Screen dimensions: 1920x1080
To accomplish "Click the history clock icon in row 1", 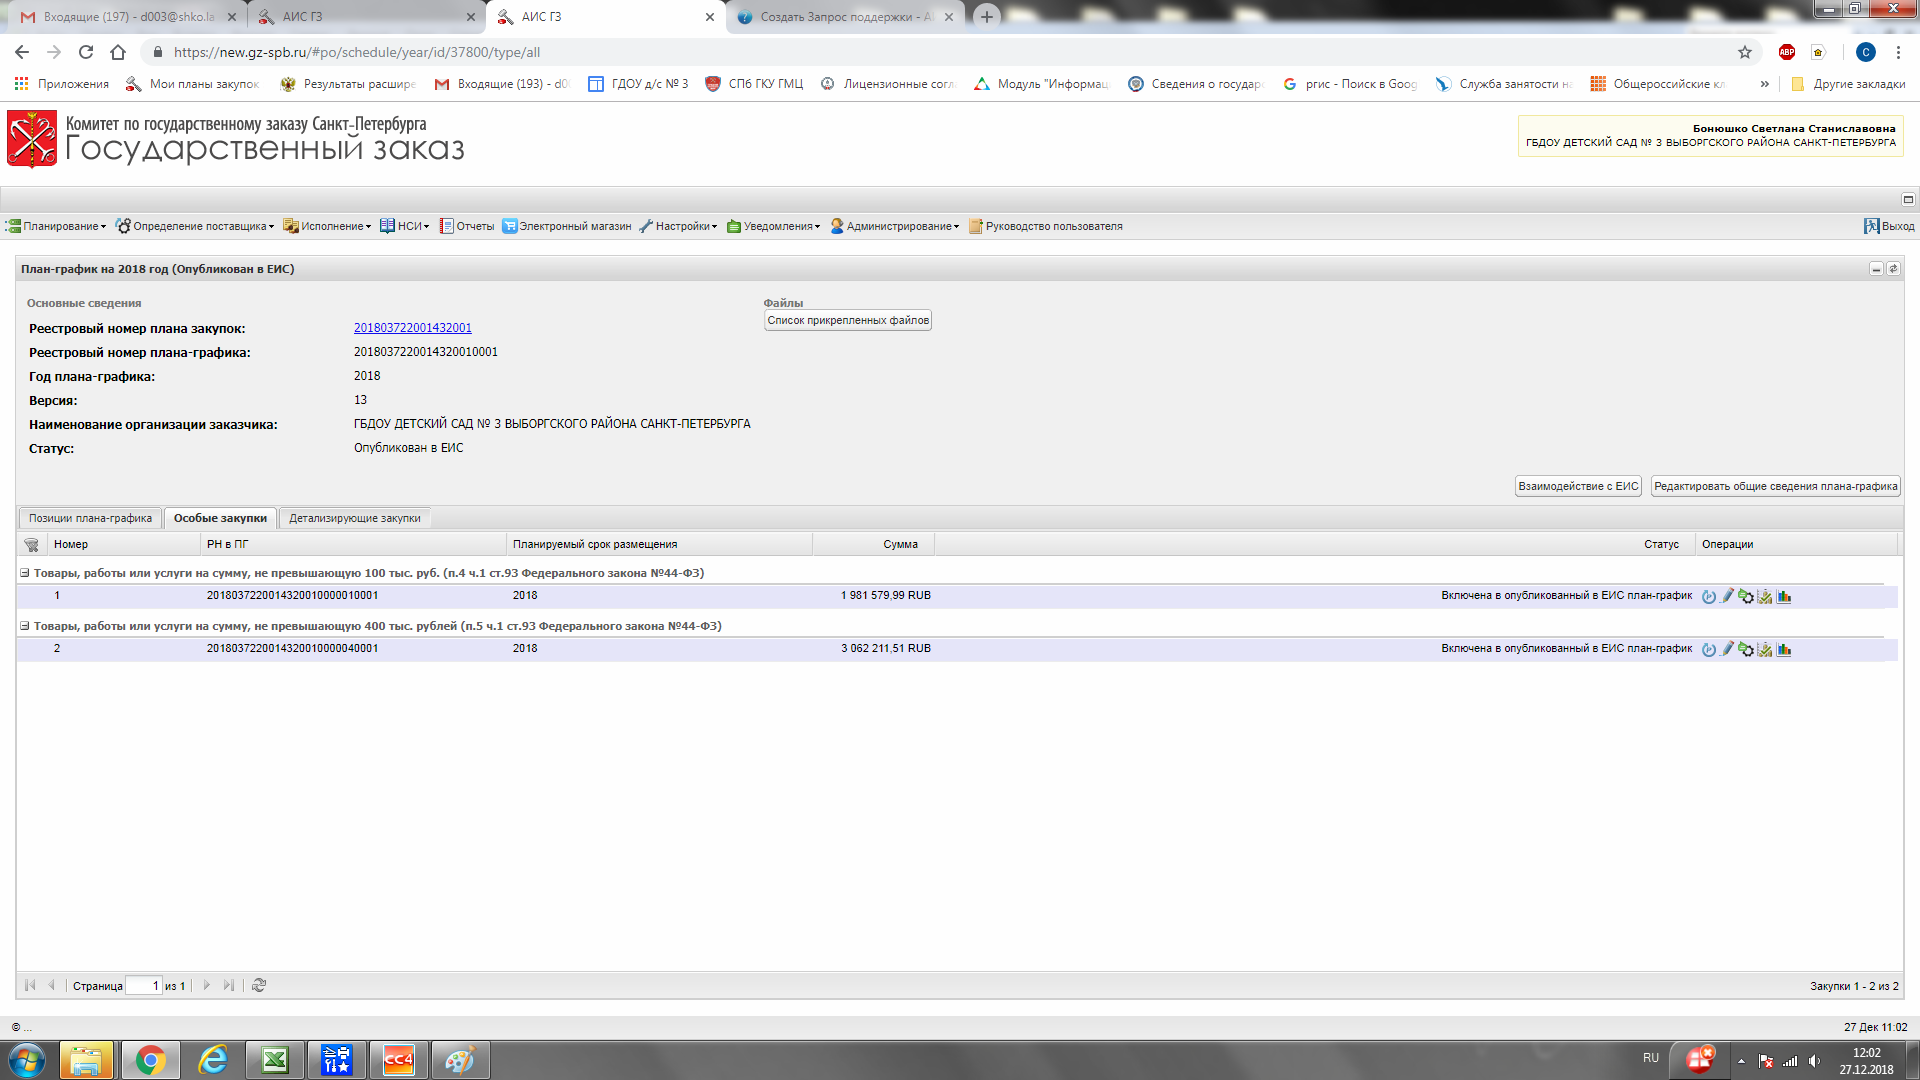I will pos(1708,596).
